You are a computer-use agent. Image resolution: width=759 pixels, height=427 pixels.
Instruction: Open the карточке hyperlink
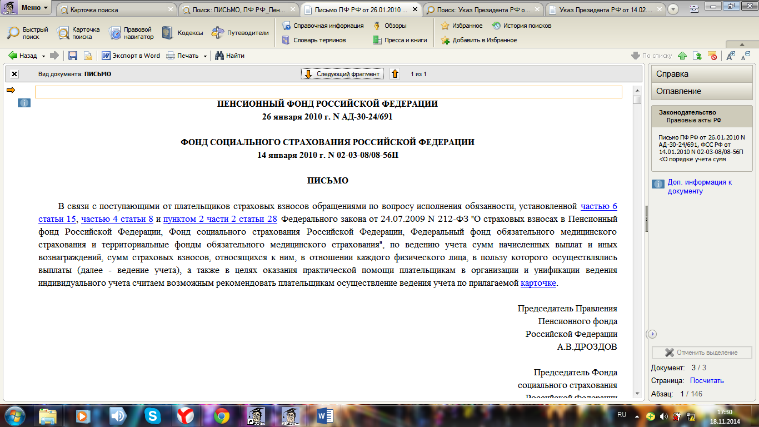538,283
